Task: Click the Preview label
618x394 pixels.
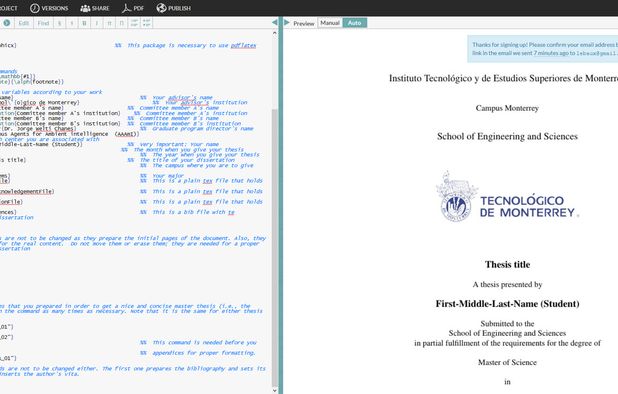Action: pos(303,23)
